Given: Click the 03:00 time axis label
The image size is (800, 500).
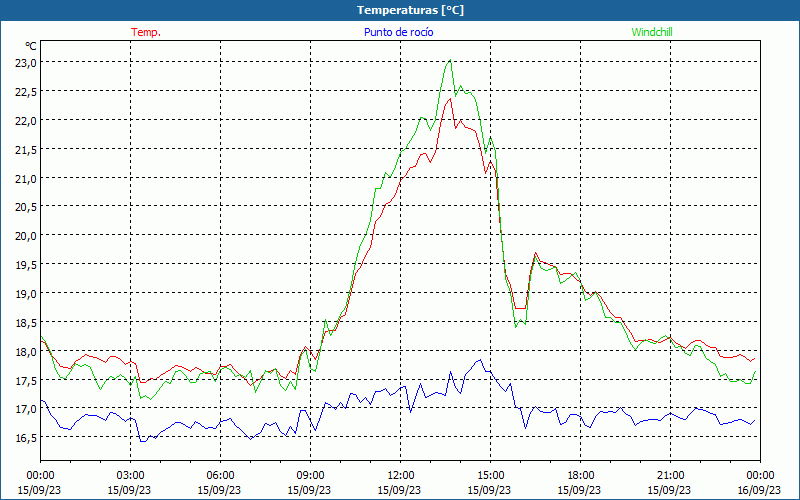Looking at the screenshot, I should point(130,476).
